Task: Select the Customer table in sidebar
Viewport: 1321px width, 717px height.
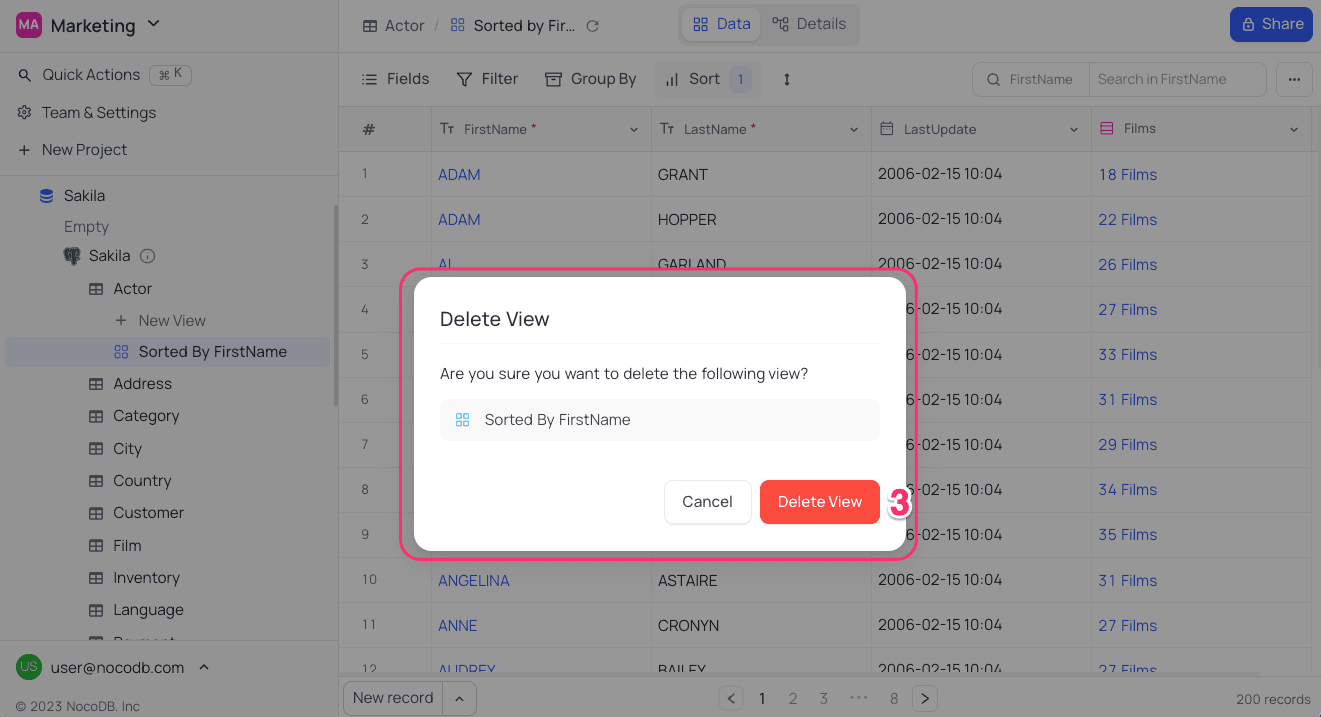Action: (x=148, y=513)
